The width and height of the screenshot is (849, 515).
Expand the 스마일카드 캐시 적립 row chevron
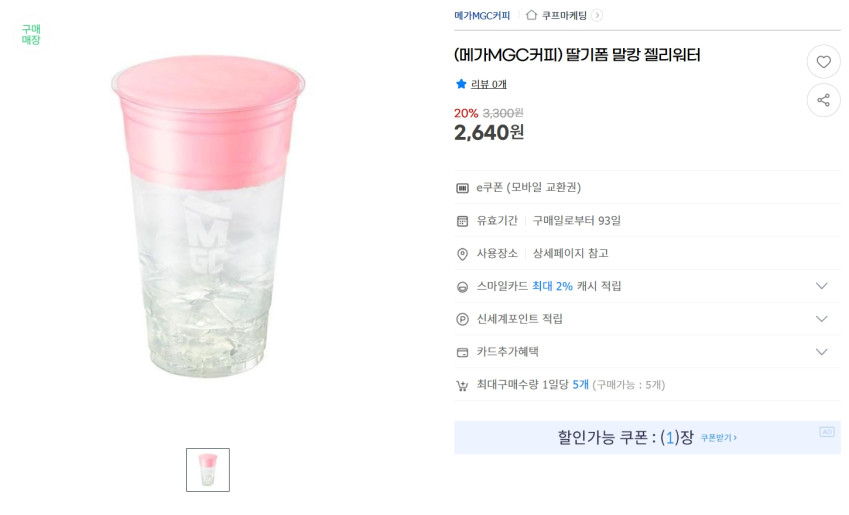click(821, 286)
